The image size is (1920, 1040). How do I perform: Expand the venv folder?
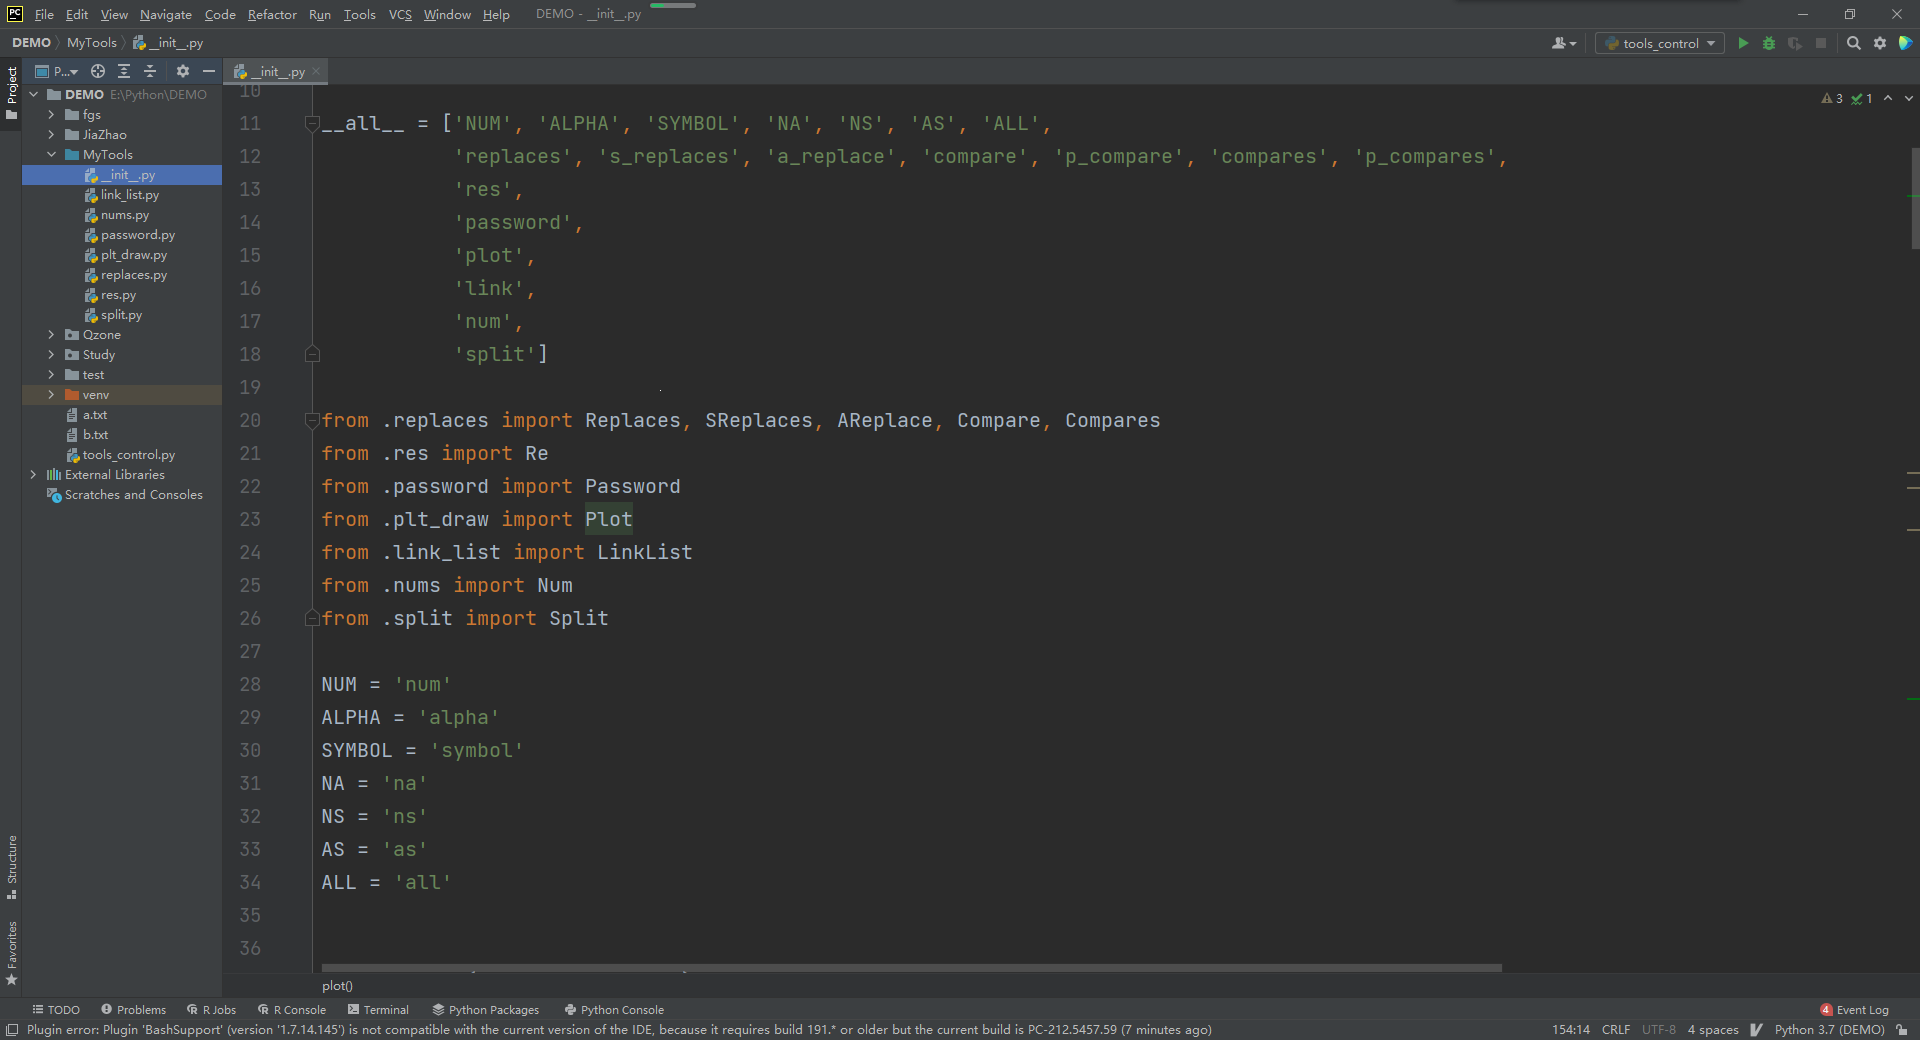(51, 395)
